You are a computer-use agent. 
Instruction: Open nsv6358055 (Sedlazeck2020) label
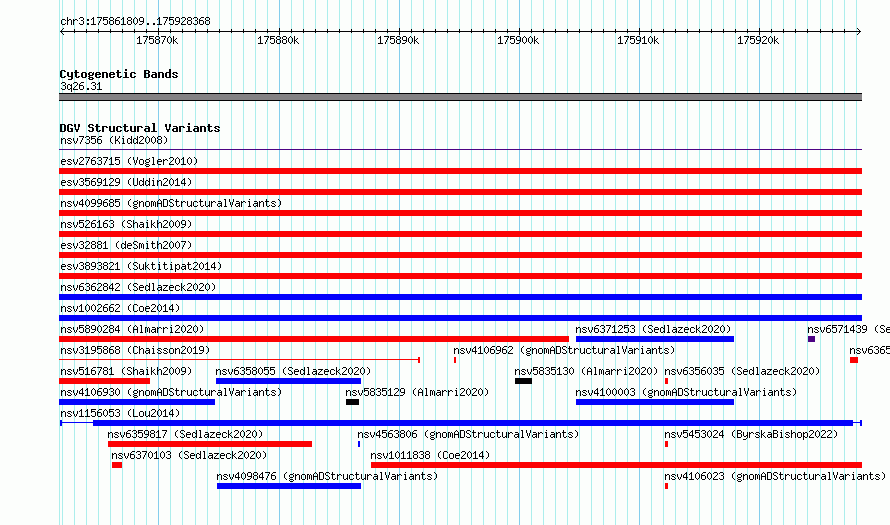click(293, 371)
